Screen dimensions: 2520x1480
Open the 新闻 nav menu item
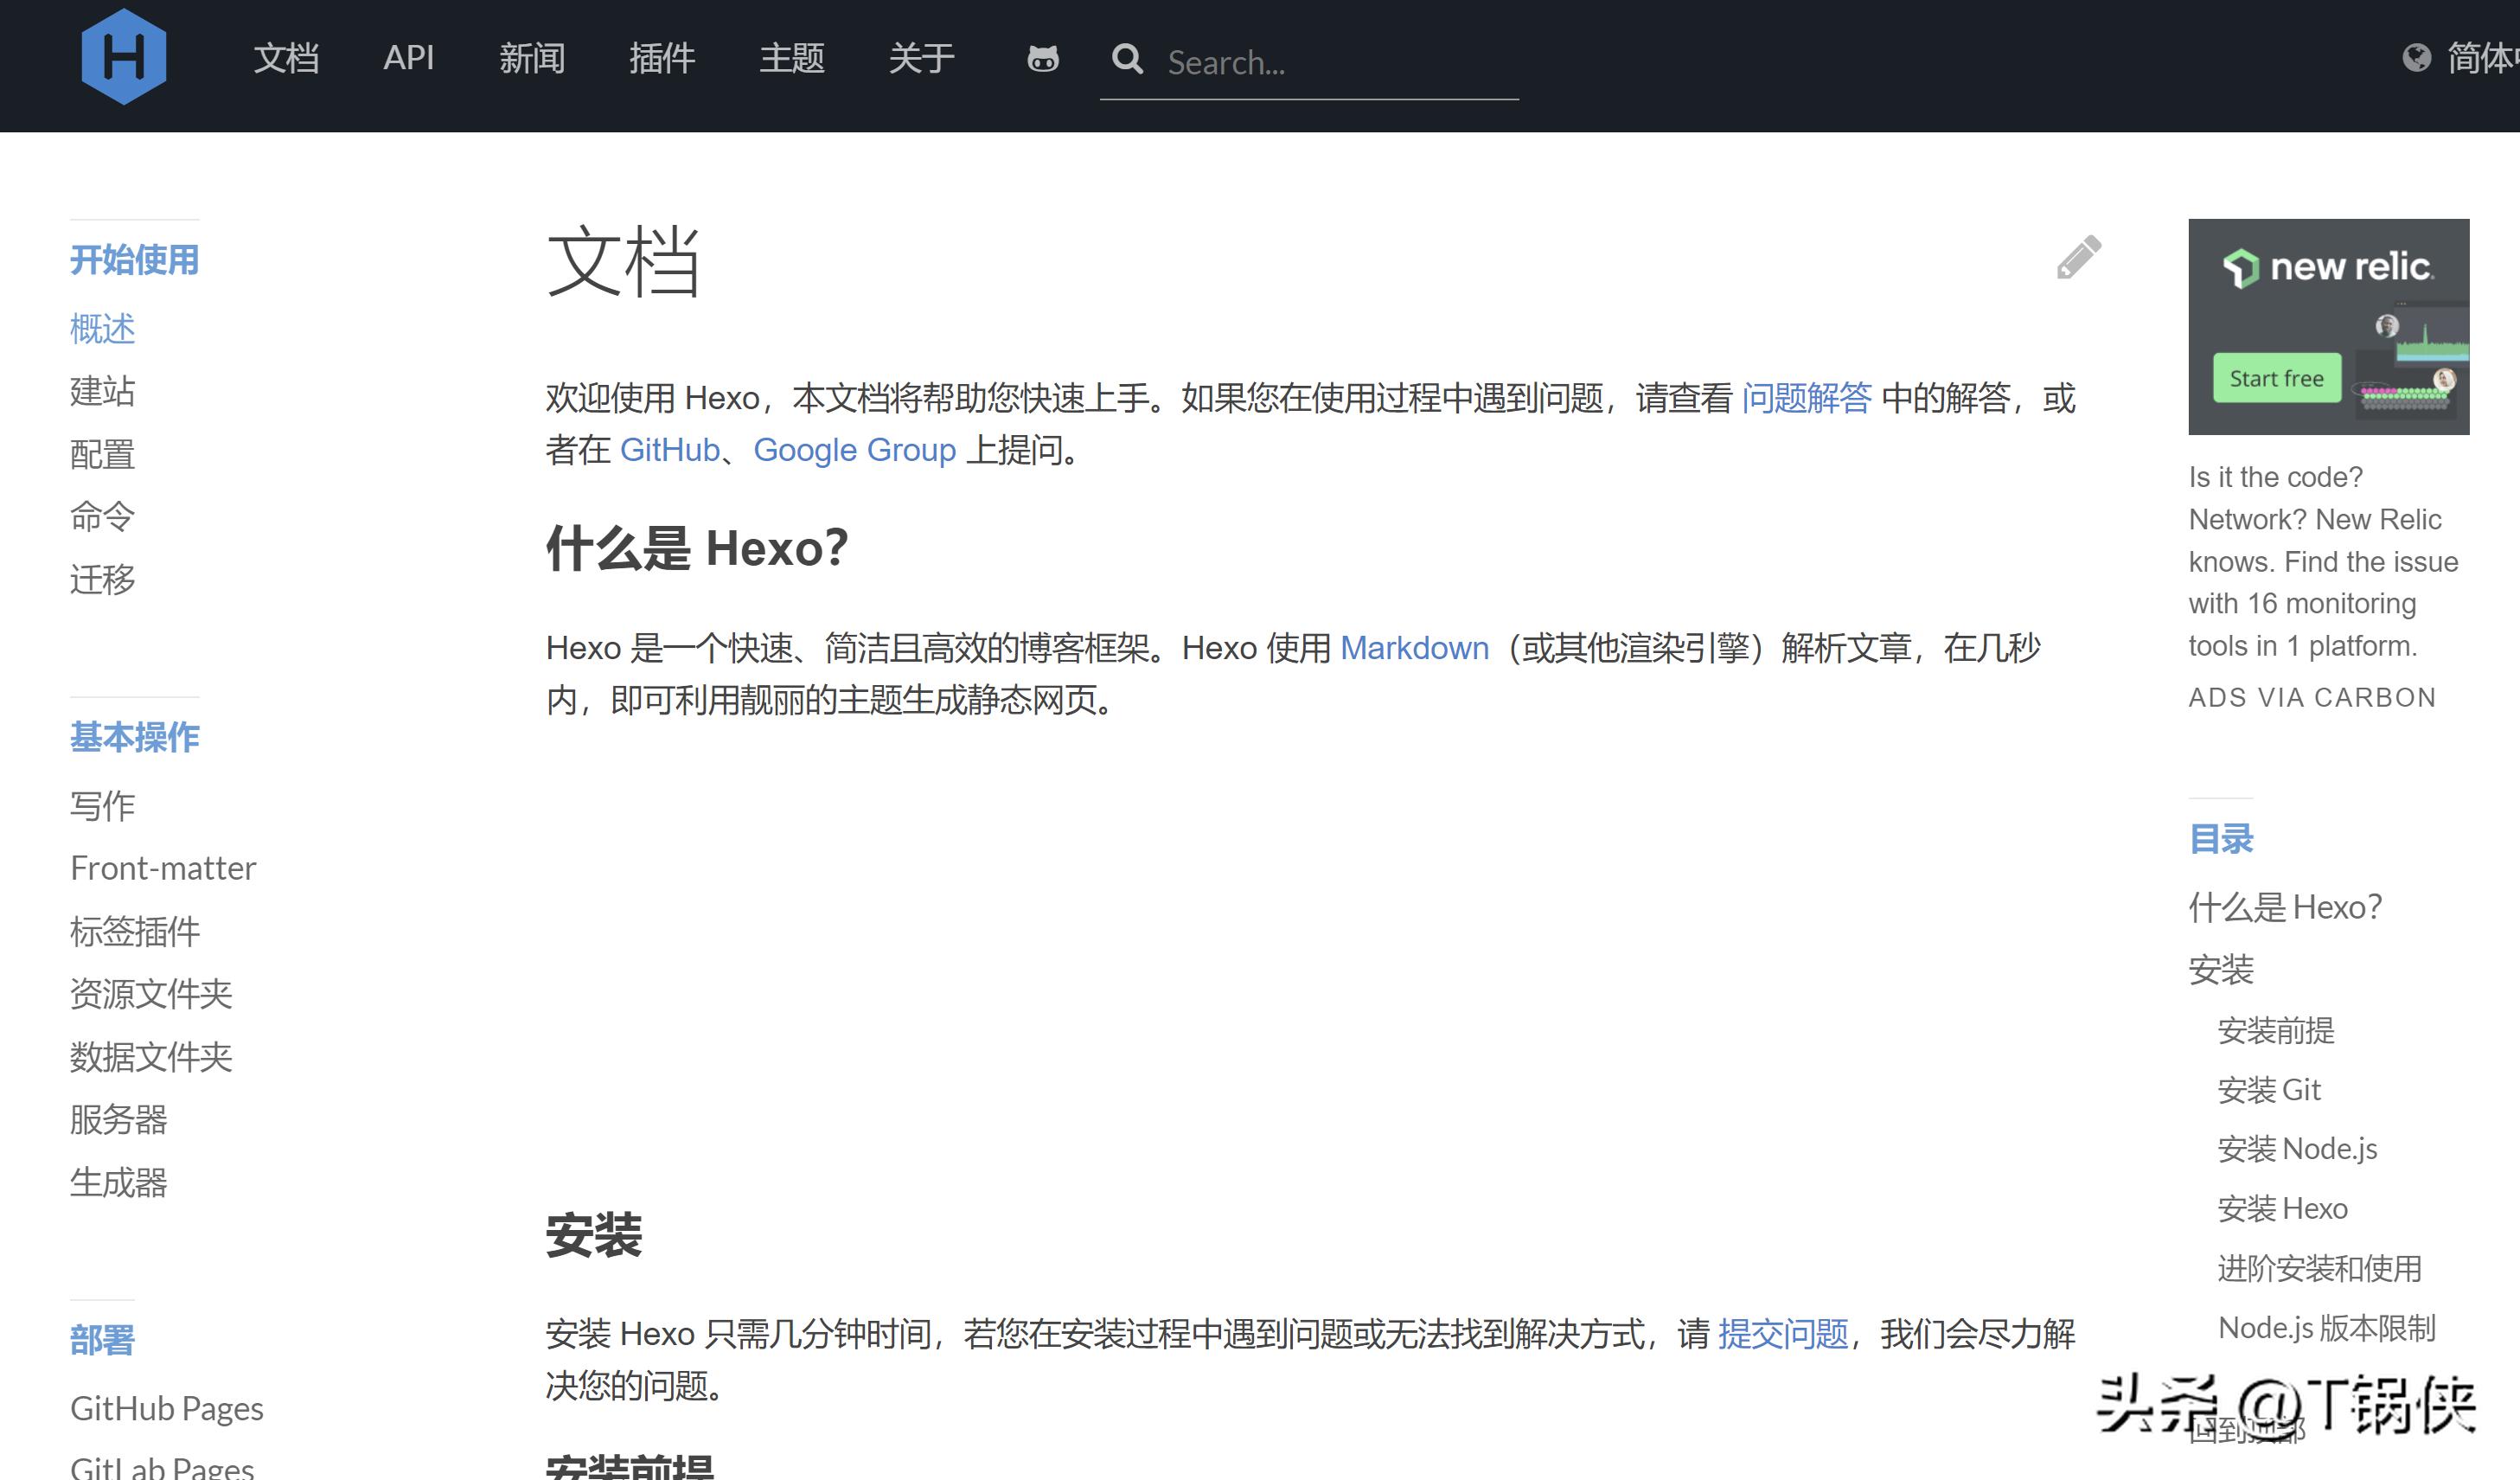[x=532, y=58]
